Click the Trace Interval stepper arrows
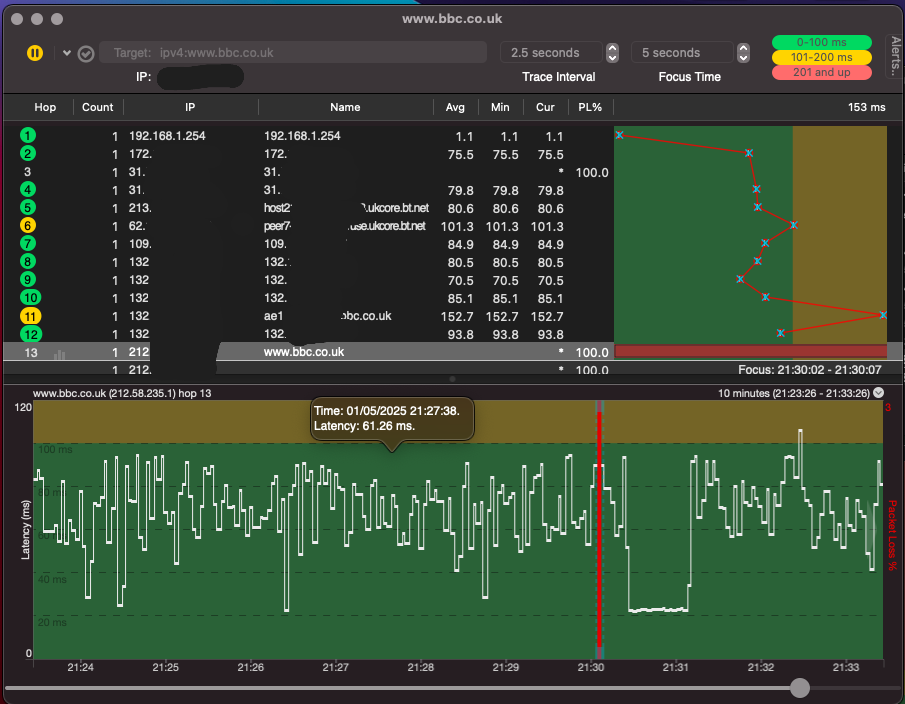Viewport: 905px width, 704px height. pos(612,53)
